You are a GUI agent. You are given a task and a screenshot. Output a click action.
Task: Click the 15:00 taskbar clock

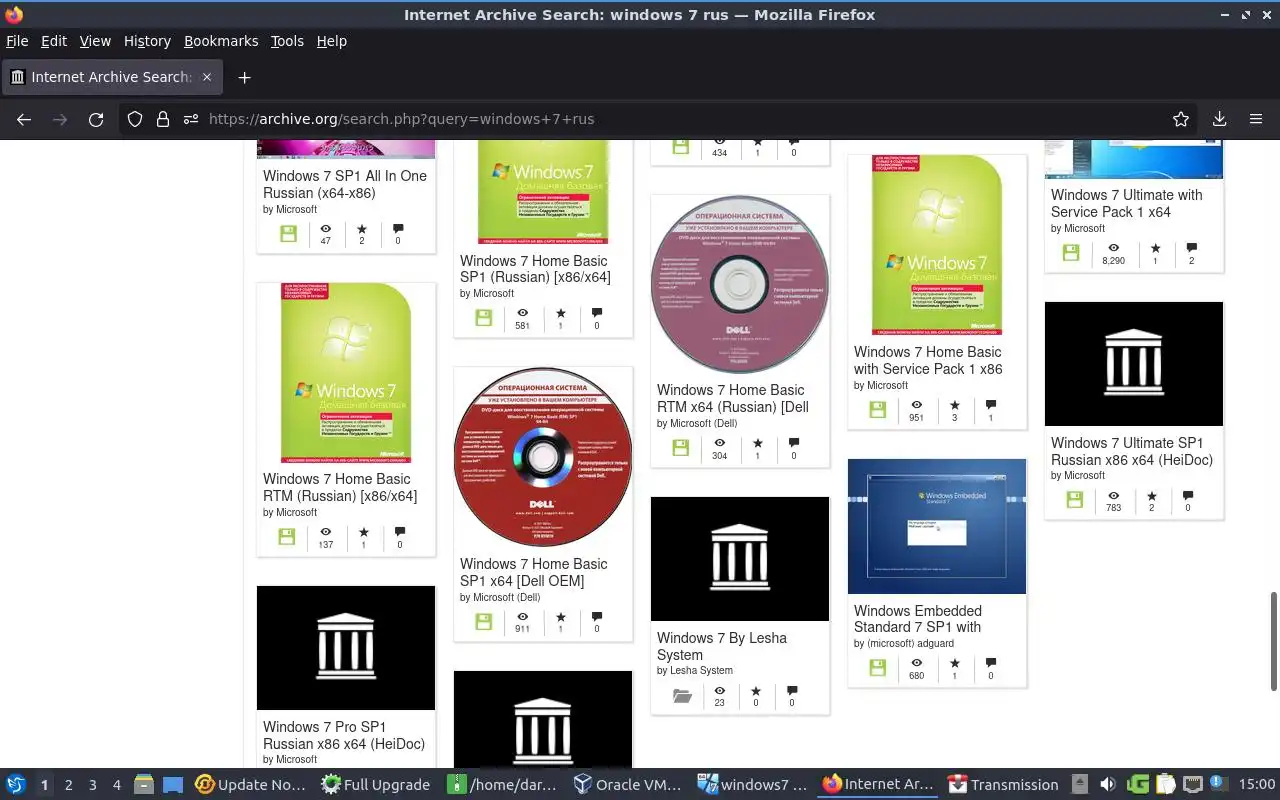pyautogui.click(x=1257, y=785)
